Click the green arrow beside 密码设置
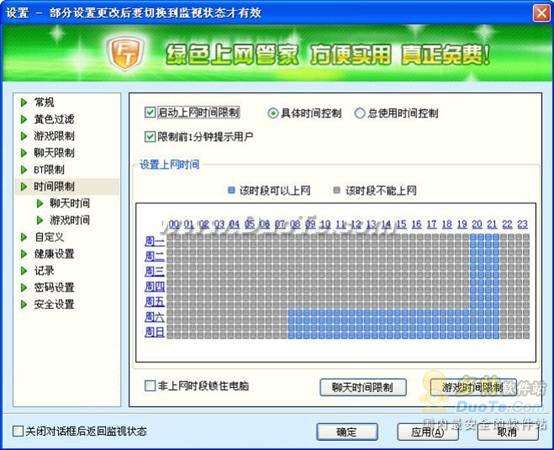554x450 pixels. [x=24, y=287]
